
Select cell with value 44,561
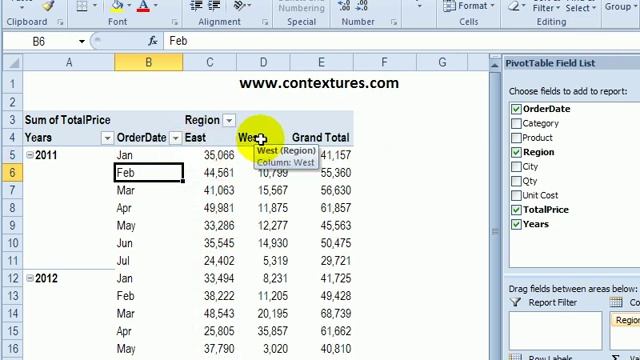click(x=210, y=173)
